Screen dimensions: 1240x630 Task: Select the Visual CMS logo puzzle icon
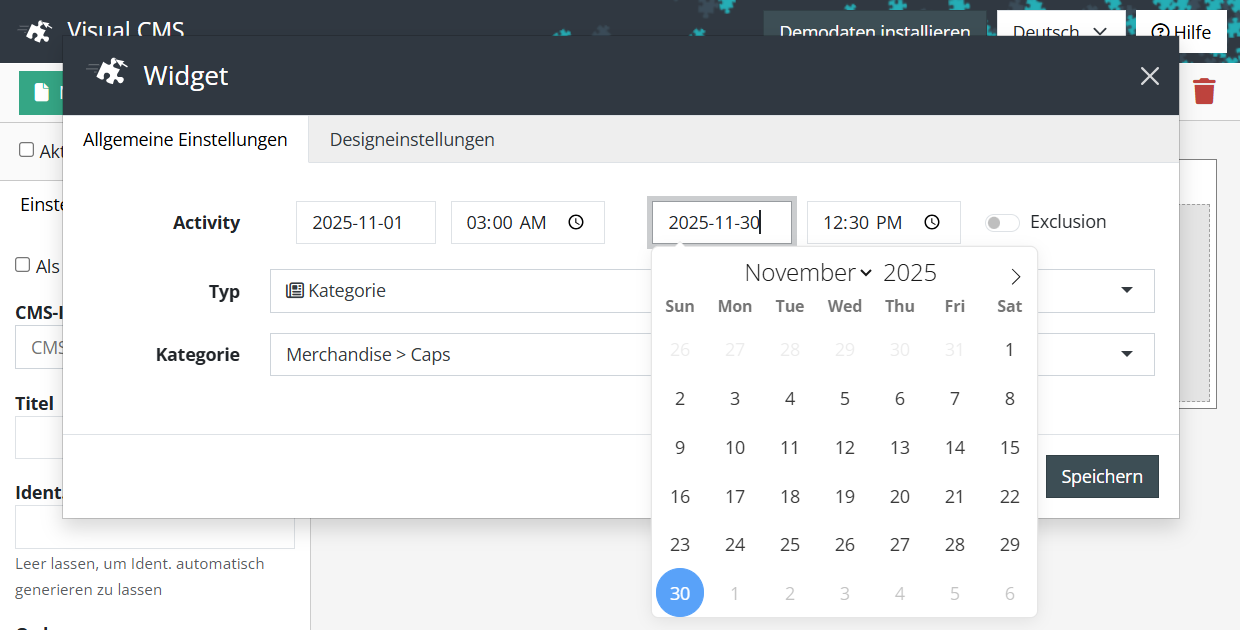pyautogui.click(x=36, y=30)
